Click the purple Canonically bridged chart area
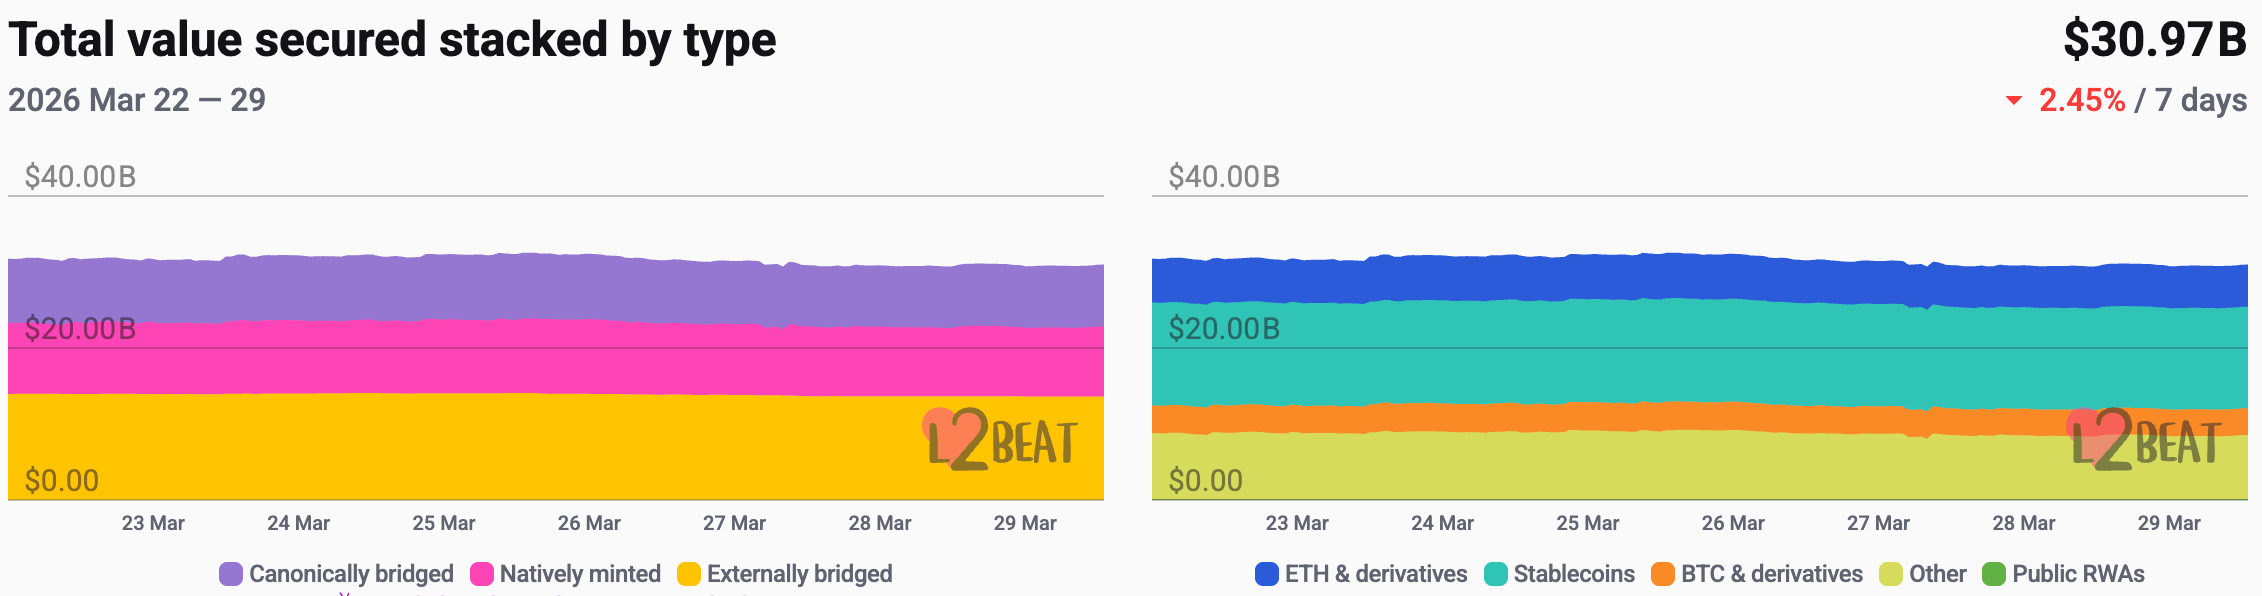Screen dimensions: 2262x596 pos(500,288)
